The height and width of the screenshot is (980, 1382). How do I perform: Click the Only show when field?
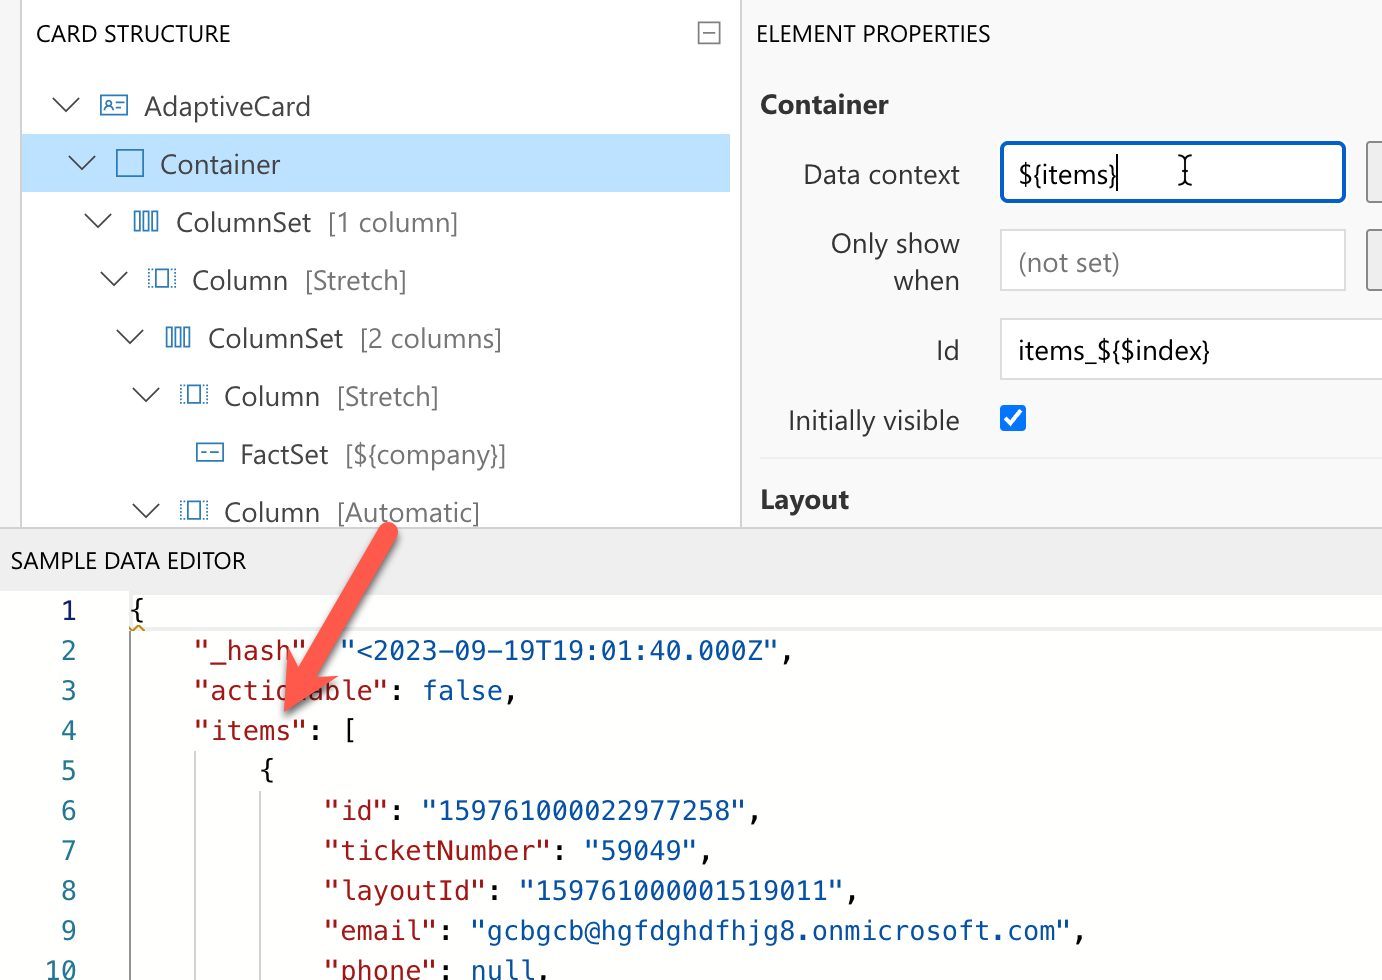pyautogui.click(x=1170, y=260)
